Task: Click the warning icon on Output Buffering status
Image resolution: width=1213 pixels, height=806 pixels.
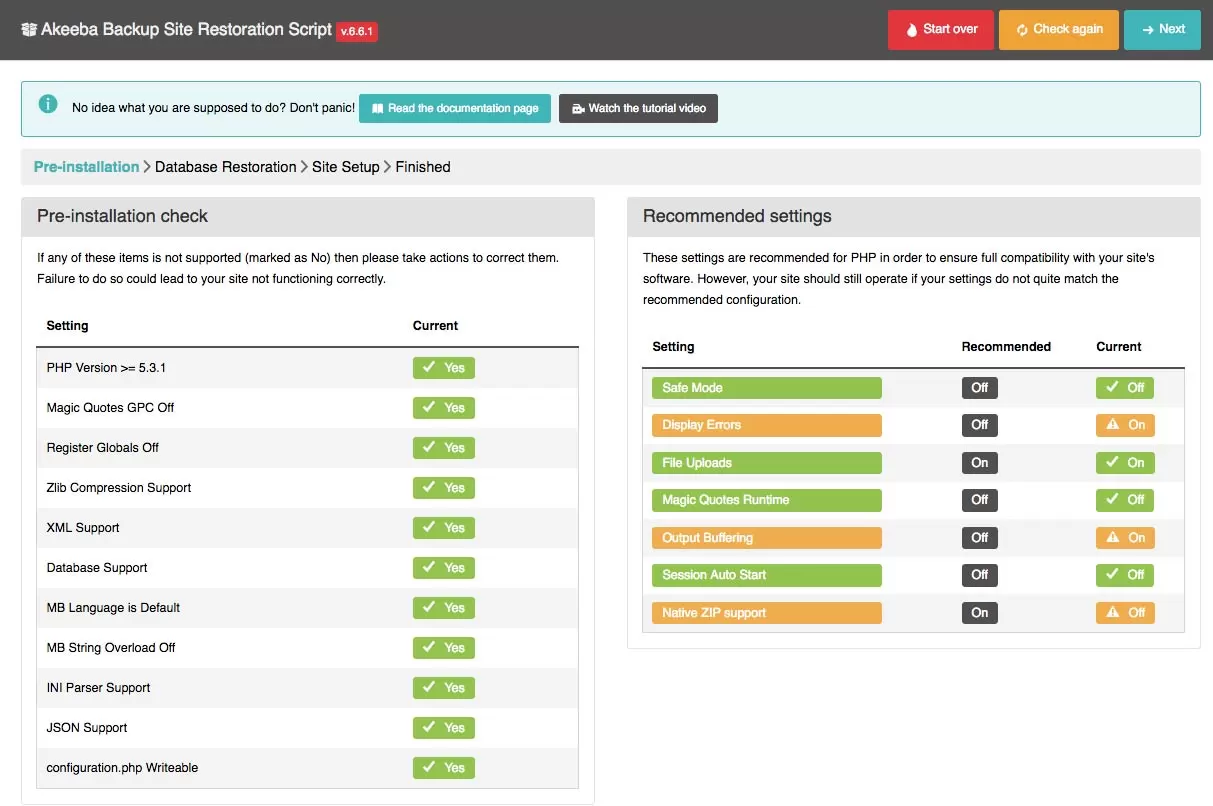Action: [x=1112, y=538]
